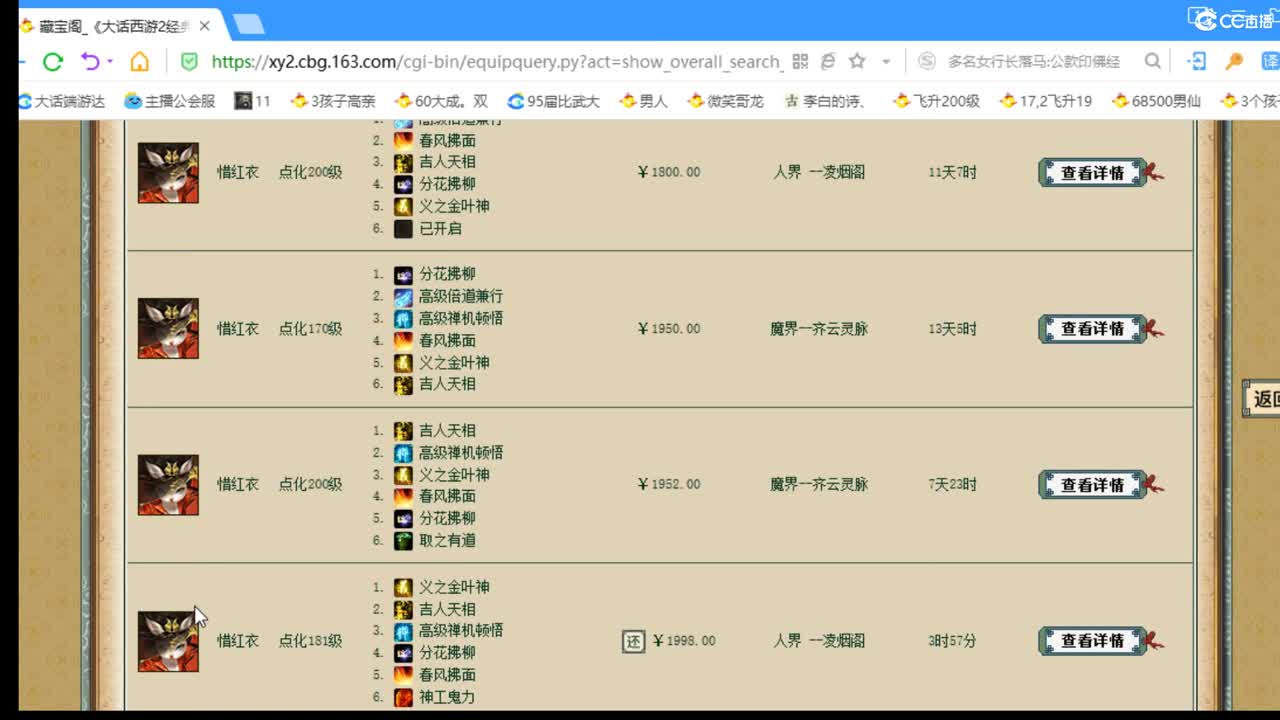Click the pet portrait in ¥1998.00 row
This screenshot has height=720, width=1280.
pyautogui.click(x=168, y=641)
